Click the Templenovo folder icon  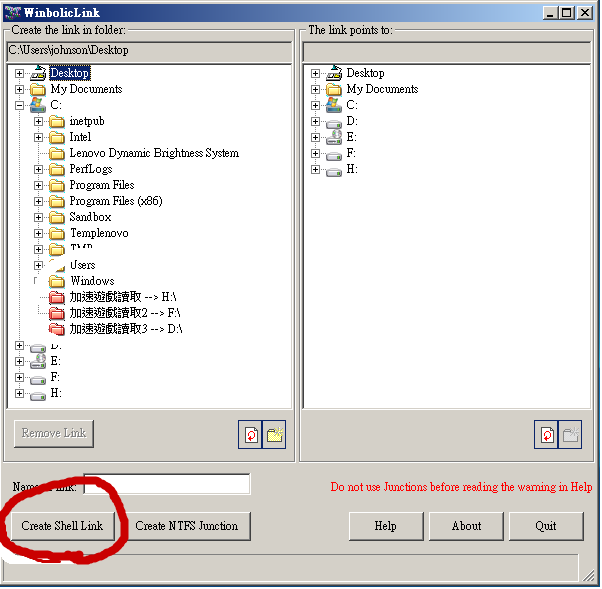click(57, 233)
